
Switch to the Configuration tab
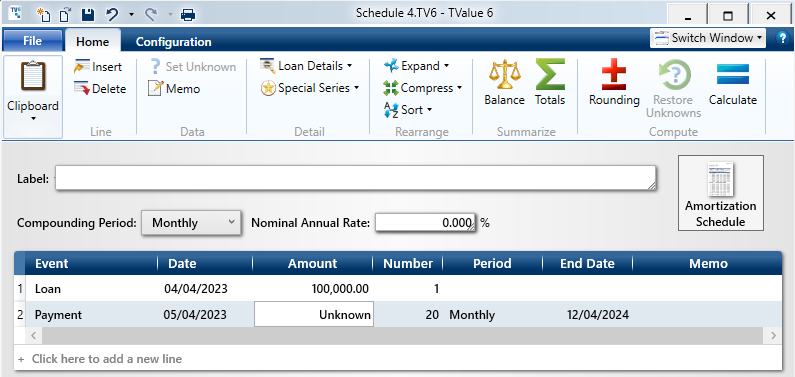point(173,42)
